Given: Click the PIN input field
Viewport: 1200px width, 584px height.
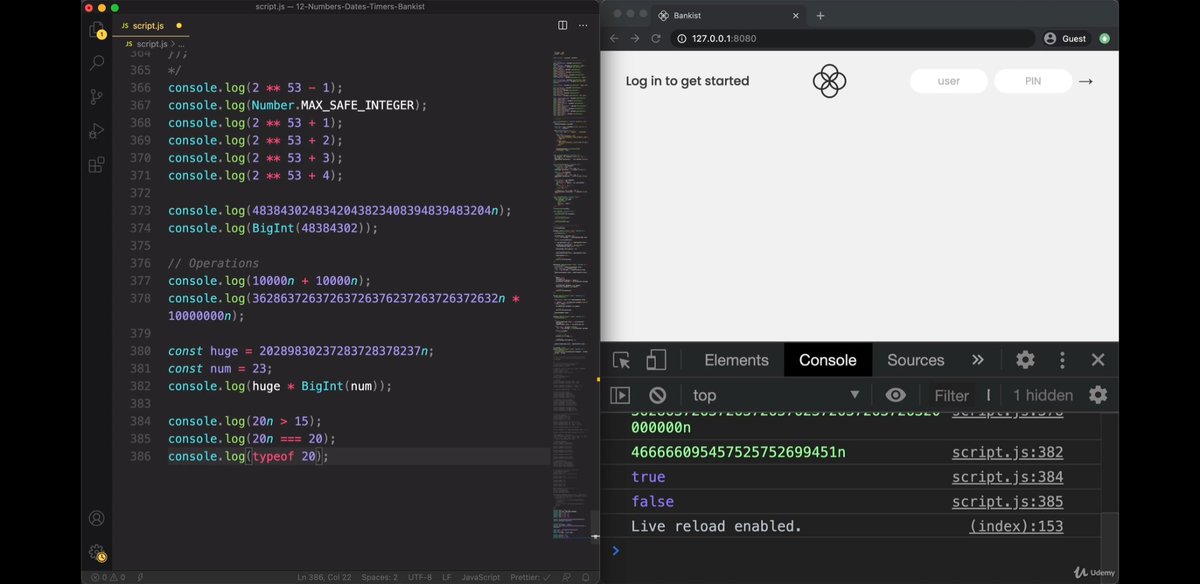Looking at the screenshot, I should (1033, 81).
